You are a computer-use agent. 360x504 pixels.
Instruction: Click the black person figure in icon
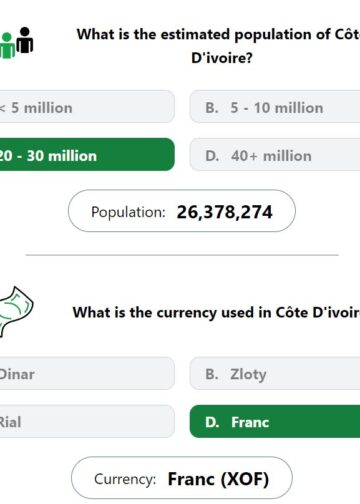25,40
